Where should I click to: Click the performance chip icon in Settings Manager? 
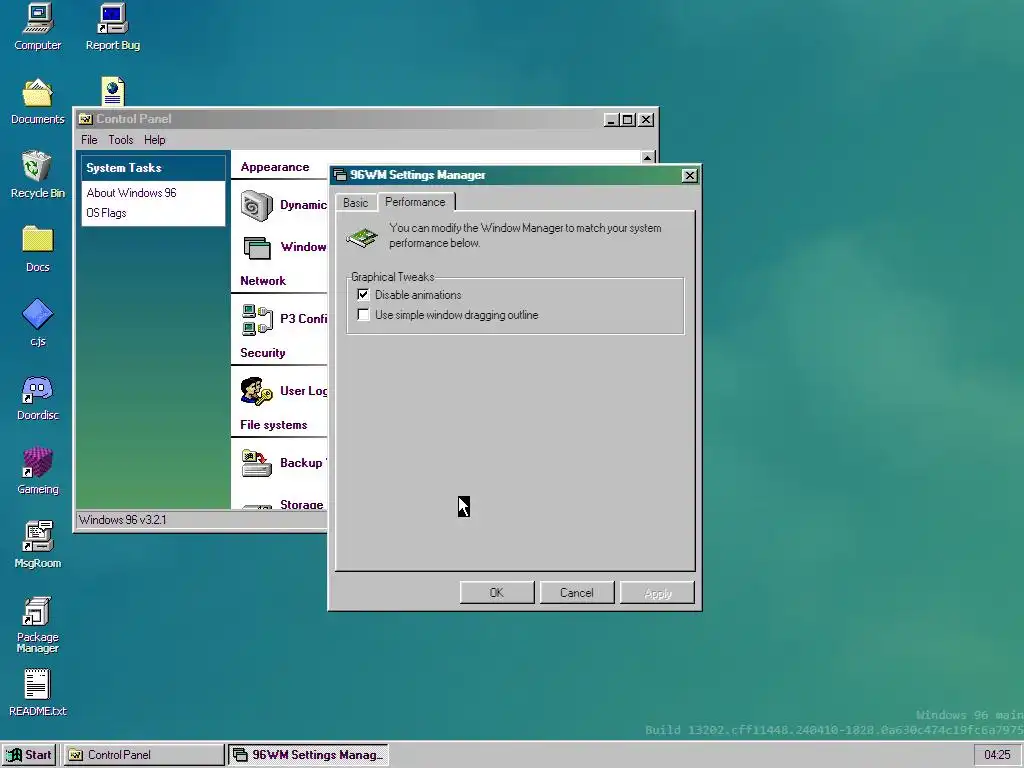click(362, 237)
